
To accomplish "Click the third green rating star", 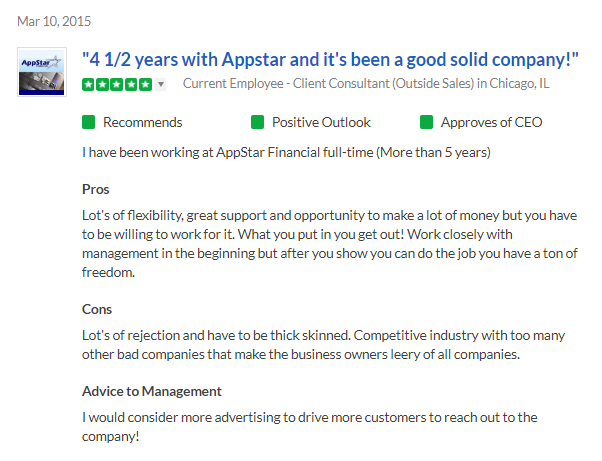I will tap(117, 84).
